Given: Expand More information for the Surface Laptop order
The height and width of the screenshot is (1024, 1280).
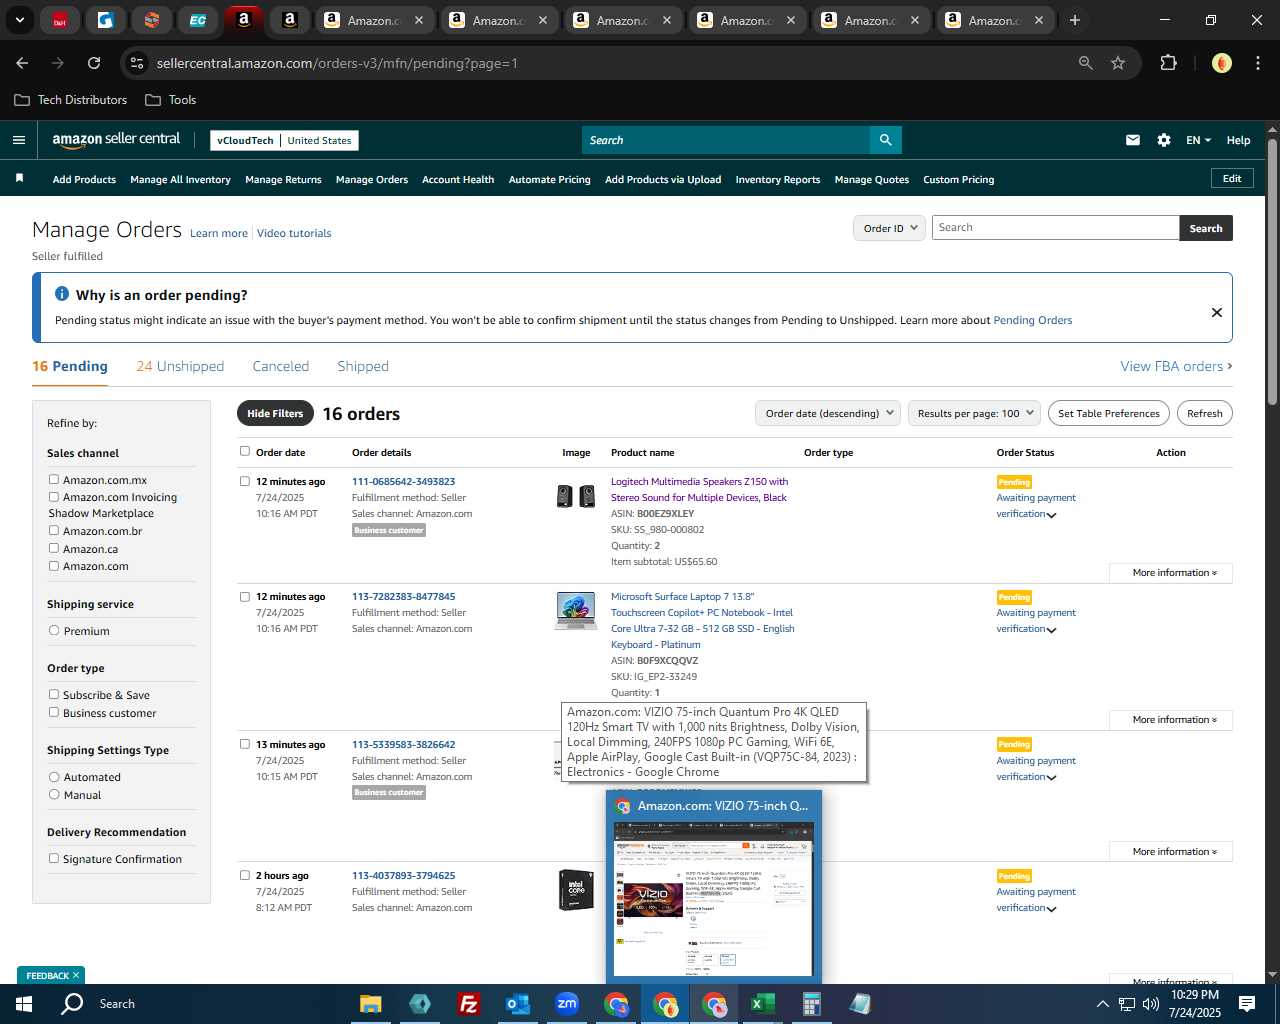Looking at the screenshot, I should [x=1171, y=720].
